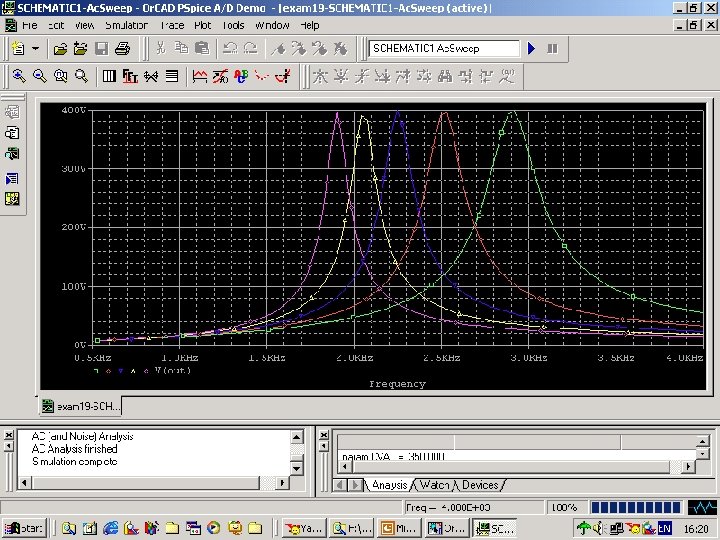Open the New file dropdown arrow
Screen dimensions: 720x540
click(x=36, y=48)
